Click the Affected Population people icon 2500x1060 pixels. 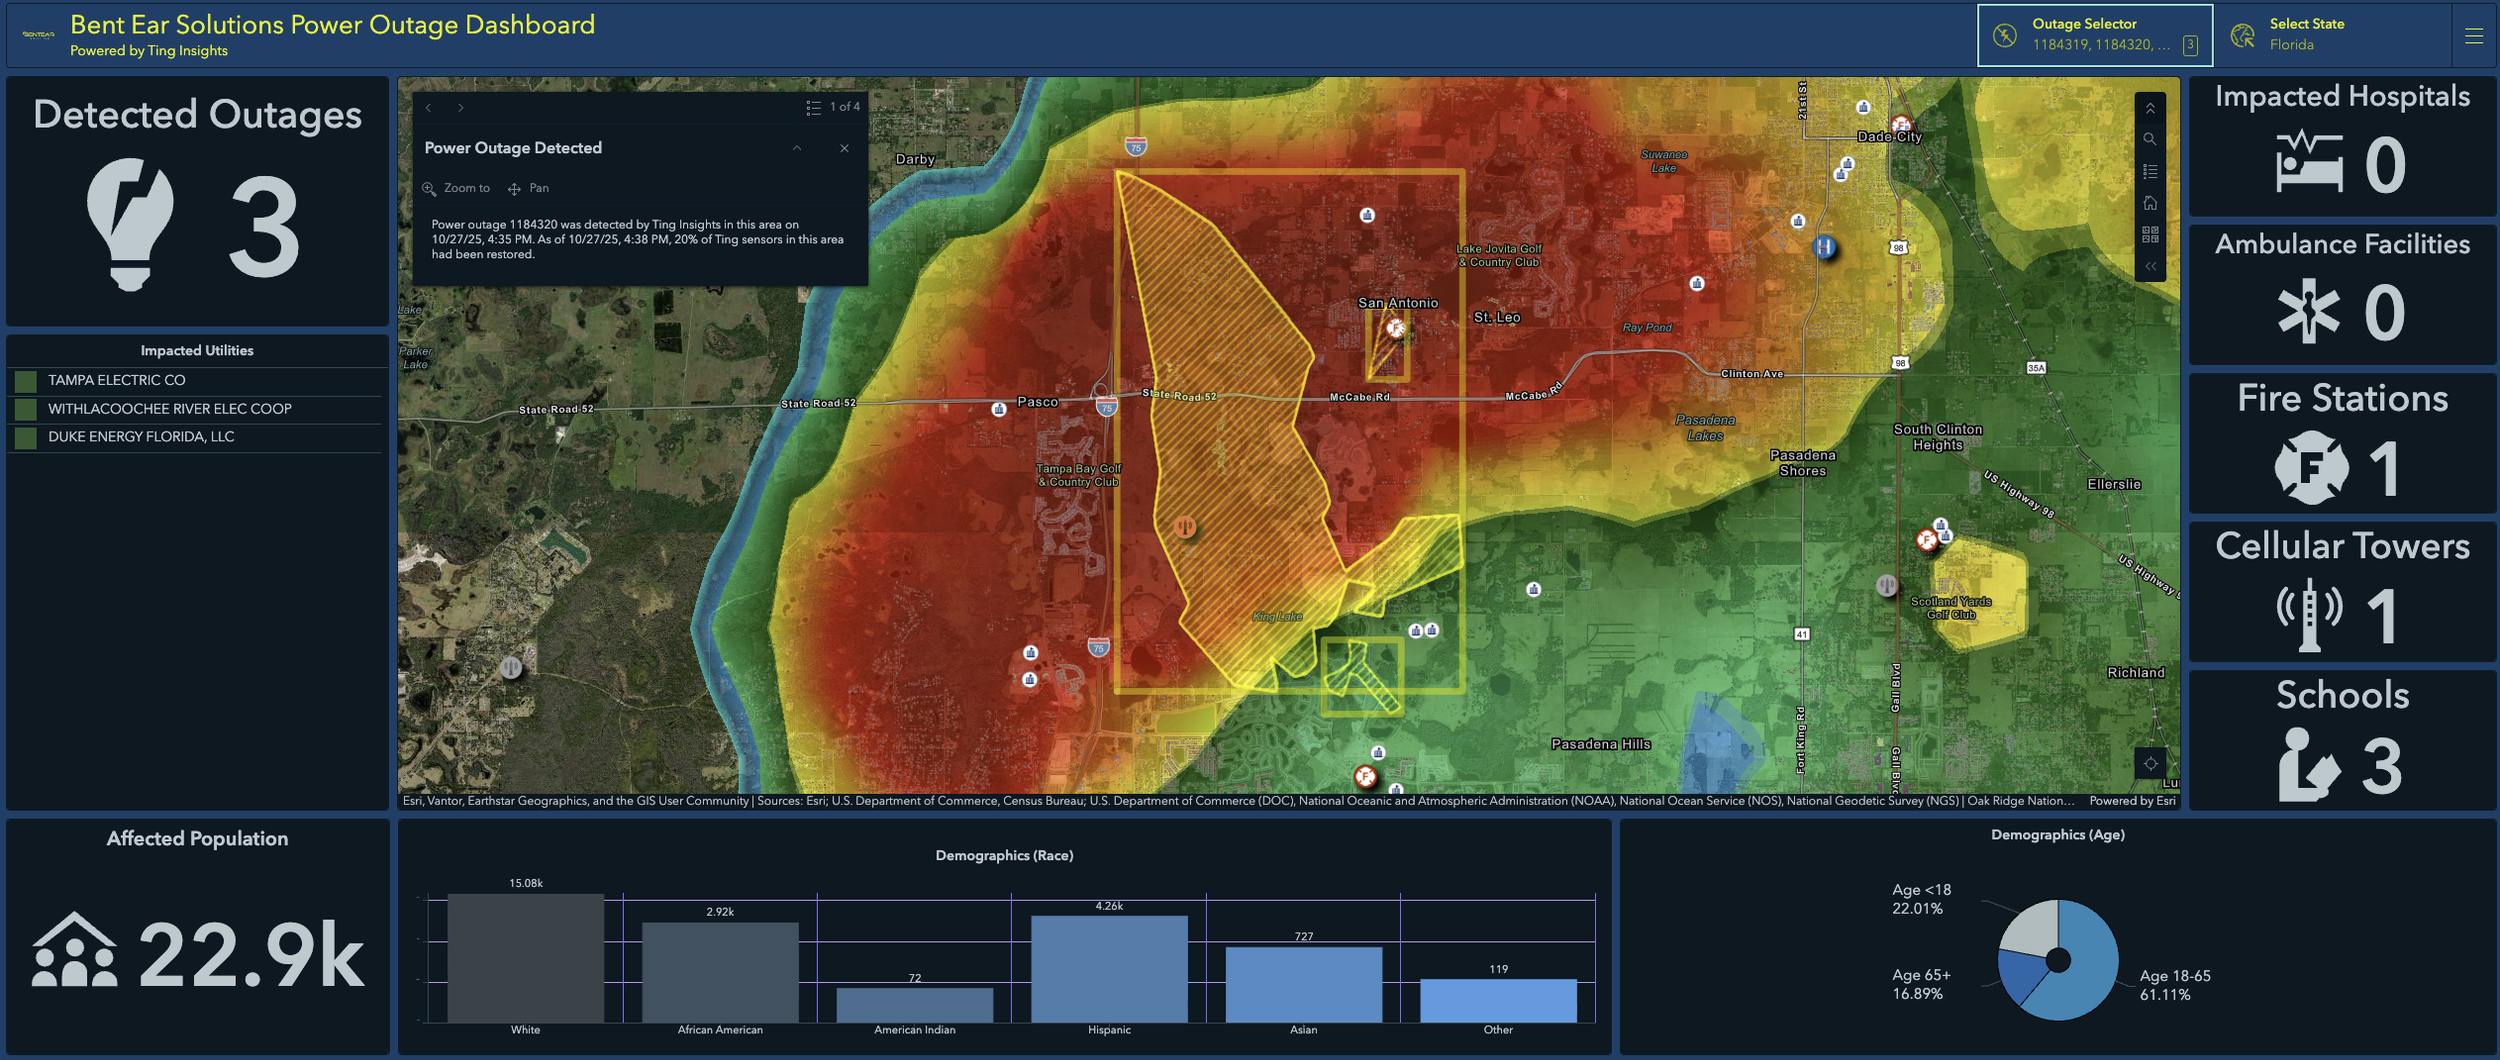pos(74,950)
